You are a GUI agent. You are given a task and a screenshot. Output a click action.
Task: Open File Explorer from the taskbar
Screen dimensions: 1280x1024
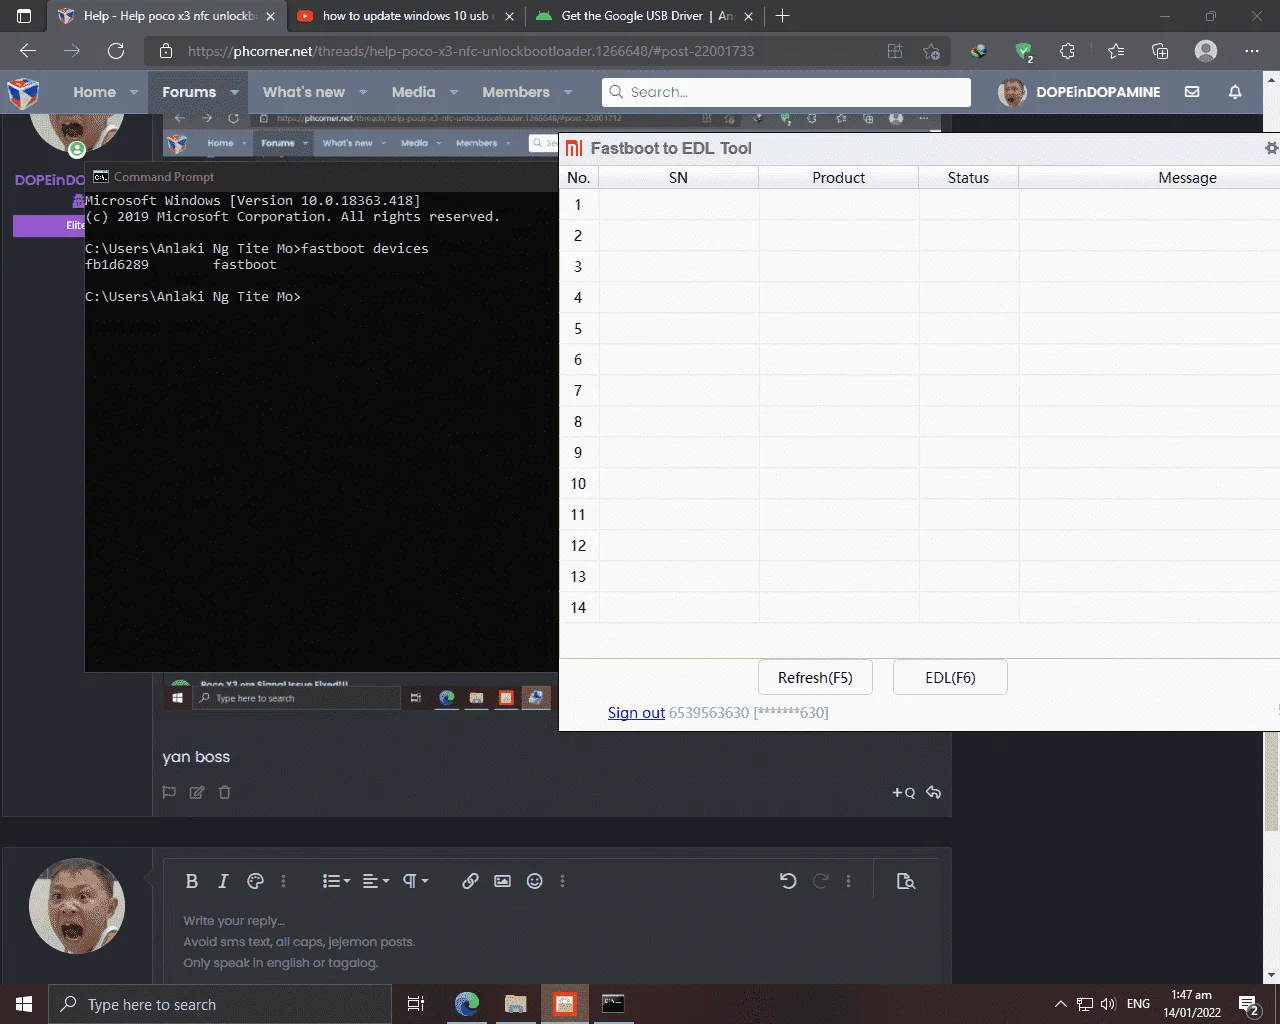tap(516, 1004)
